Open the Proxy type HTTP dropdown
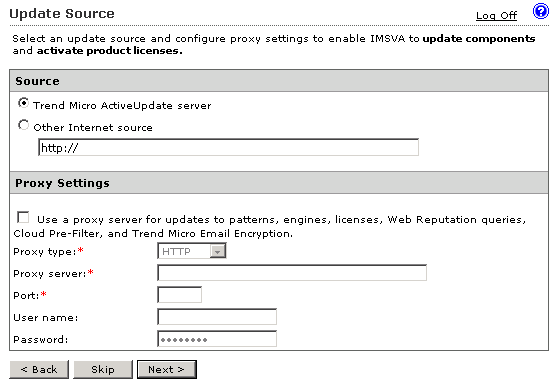This screenshot has height=384, width=549. [192, 251]
